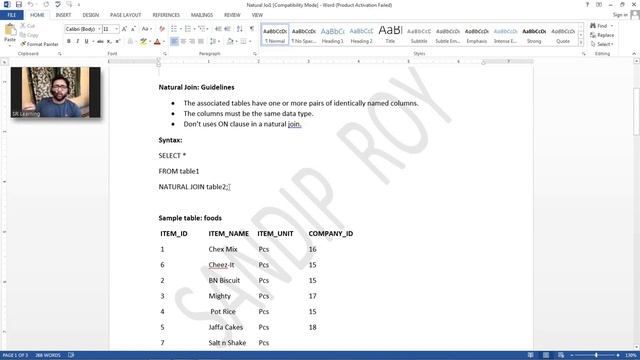640x360 pixels.
Task: Apply the Heading 1 style
Action: [333, 35]
